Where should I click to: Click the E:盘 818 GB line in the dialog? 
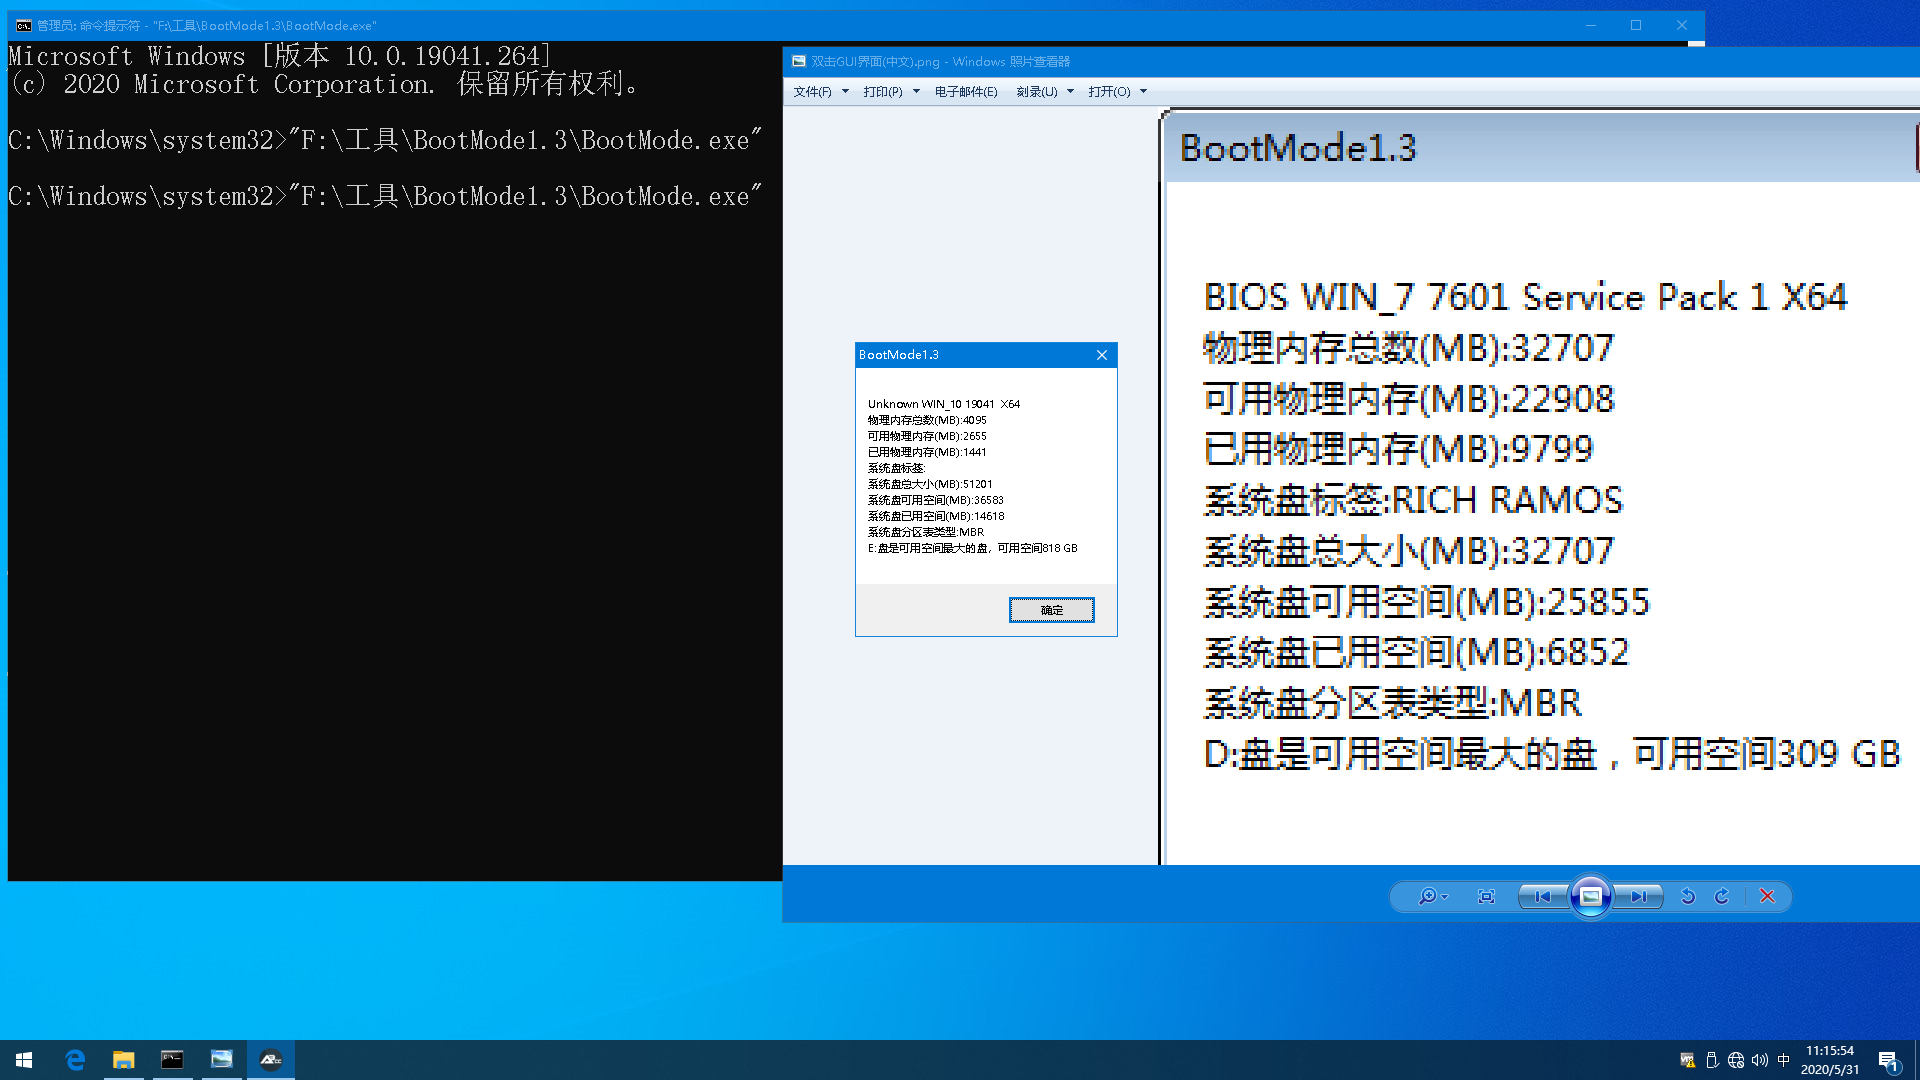coord(972,548)
